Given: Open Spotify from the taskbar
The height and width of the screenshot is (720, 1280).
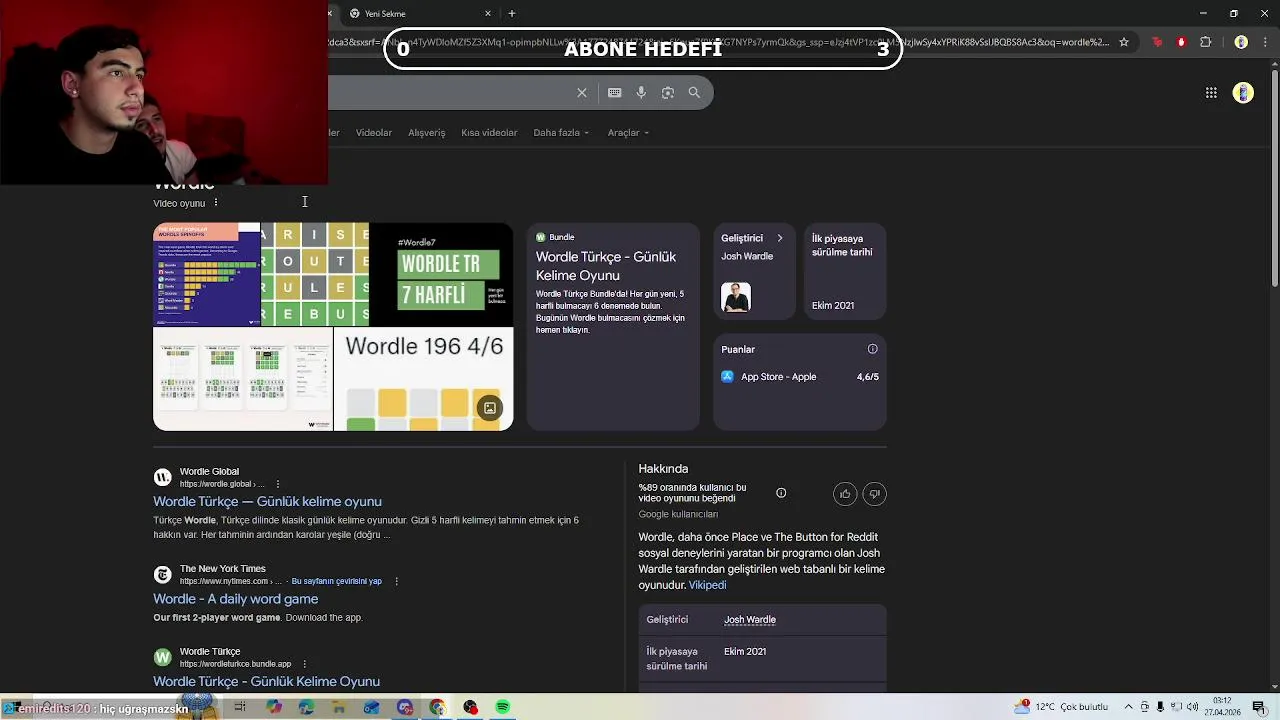Looking at the screenshot, I should coord(503,707).
